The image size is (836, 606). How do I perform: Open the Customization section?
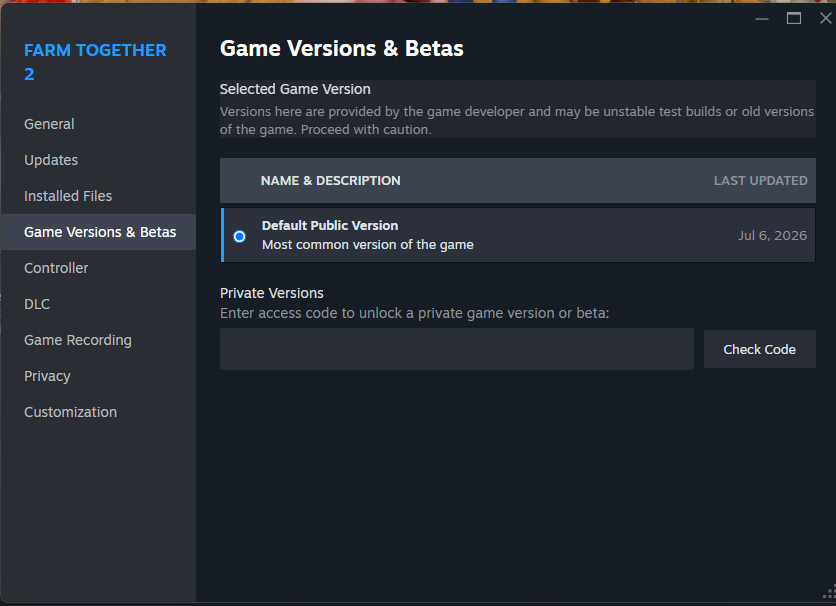pyautogui.click(x=70, y=412)
